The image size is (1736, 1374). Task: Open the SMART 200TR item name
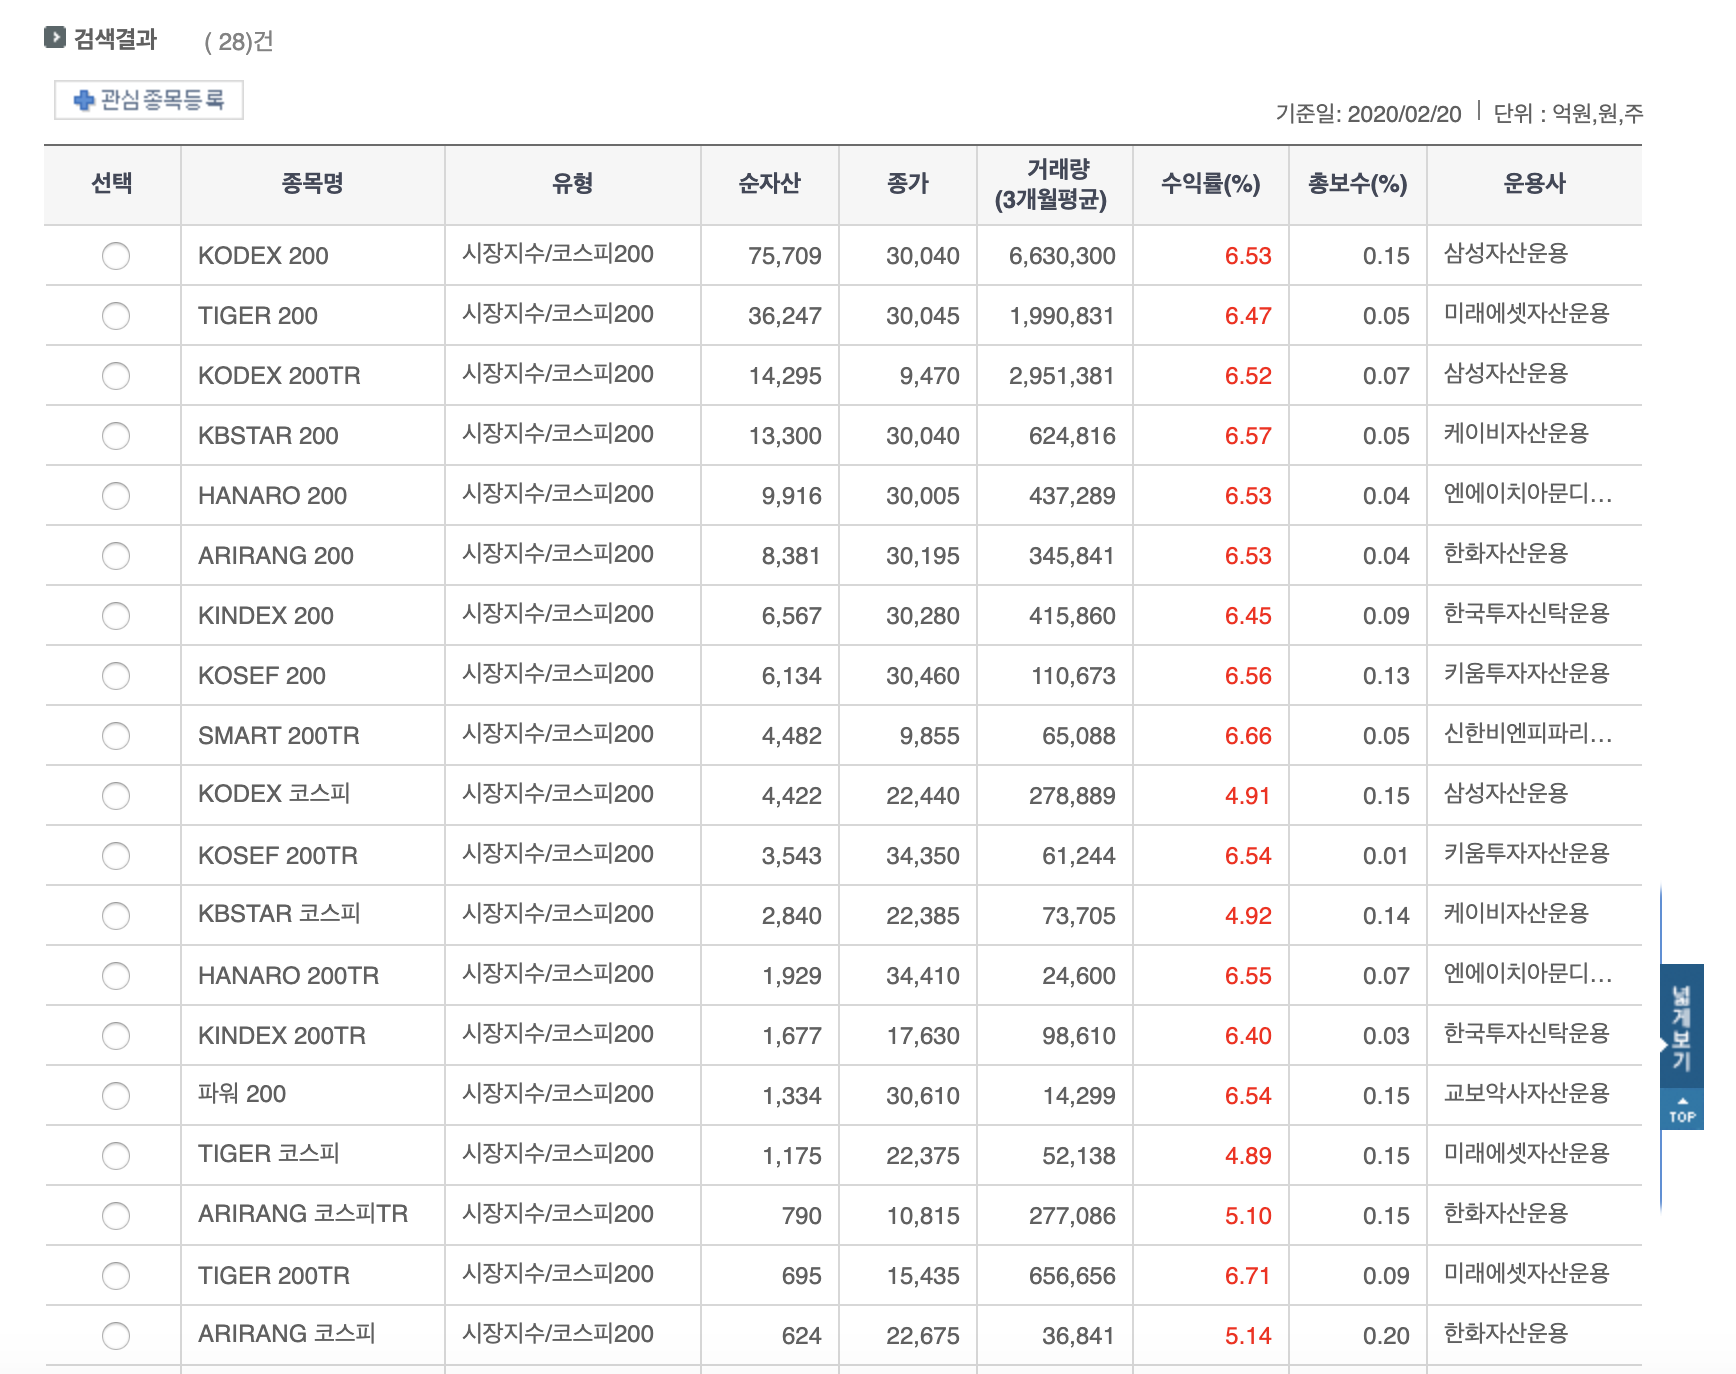click(279, 736)
